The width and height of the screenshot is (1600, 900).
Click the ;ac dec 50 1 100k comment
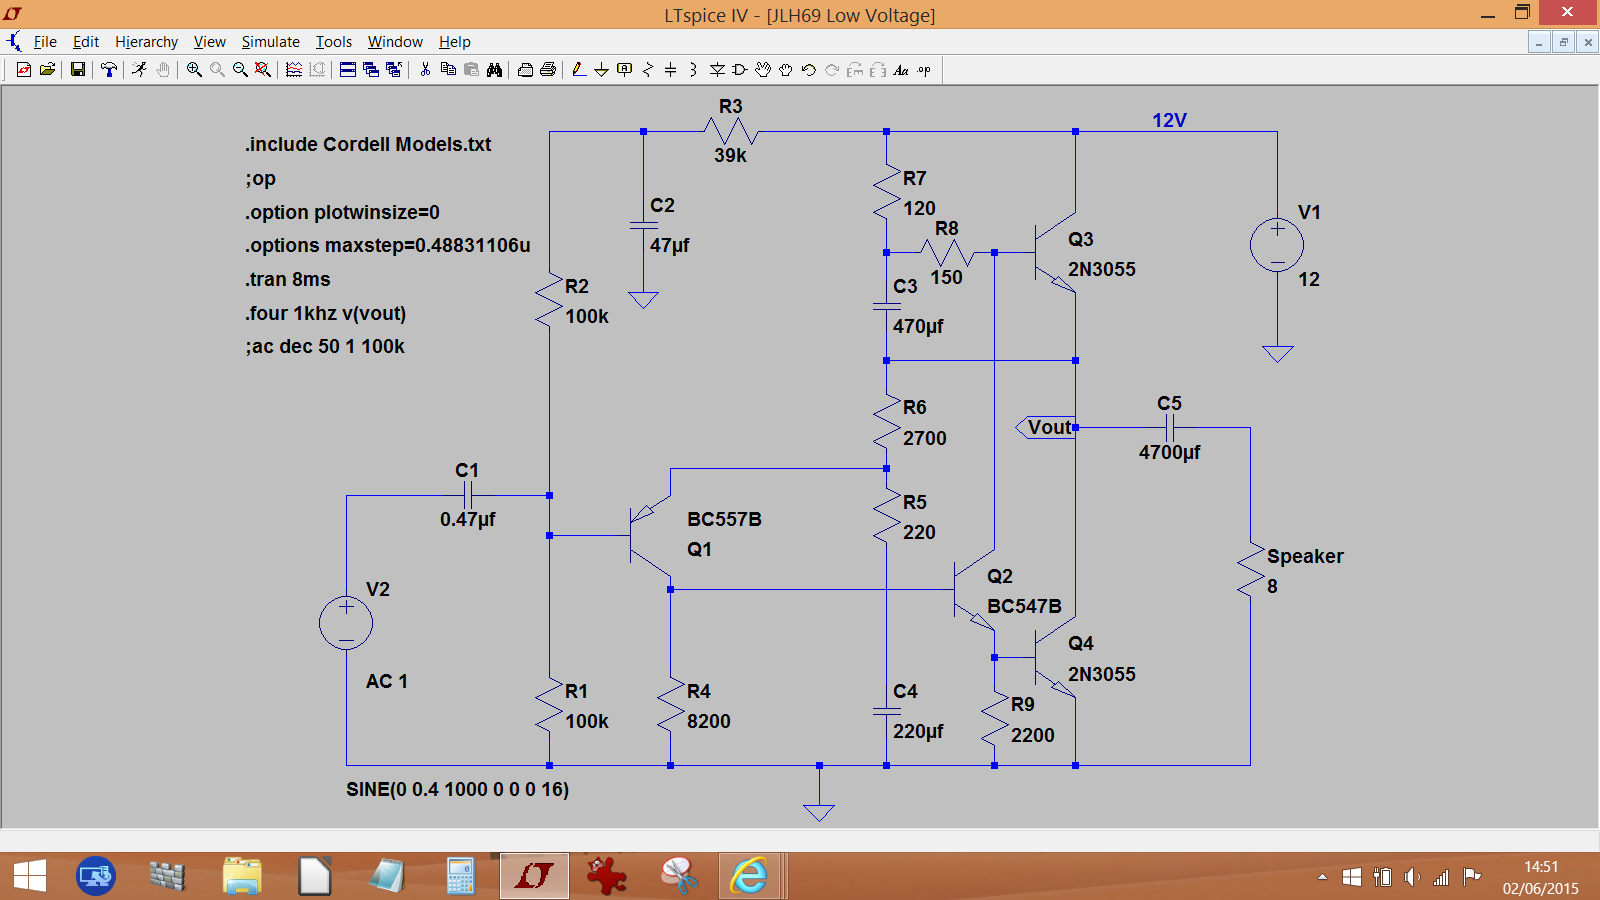point(325,346)
